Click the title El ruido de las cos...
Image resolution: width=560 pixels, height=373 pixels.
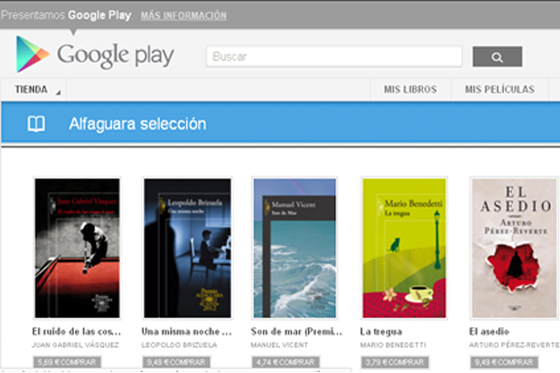point(76,332)
